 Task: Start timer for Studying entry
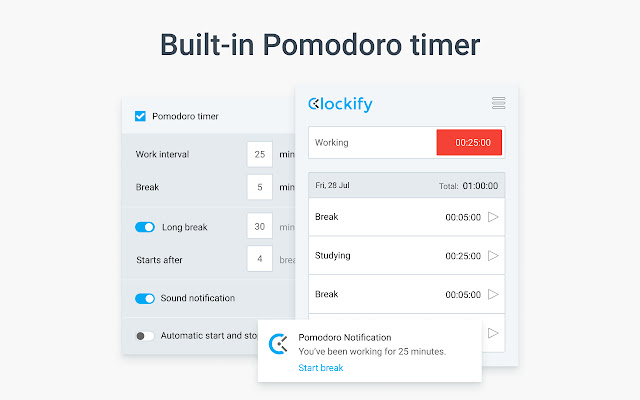[493, 256]
